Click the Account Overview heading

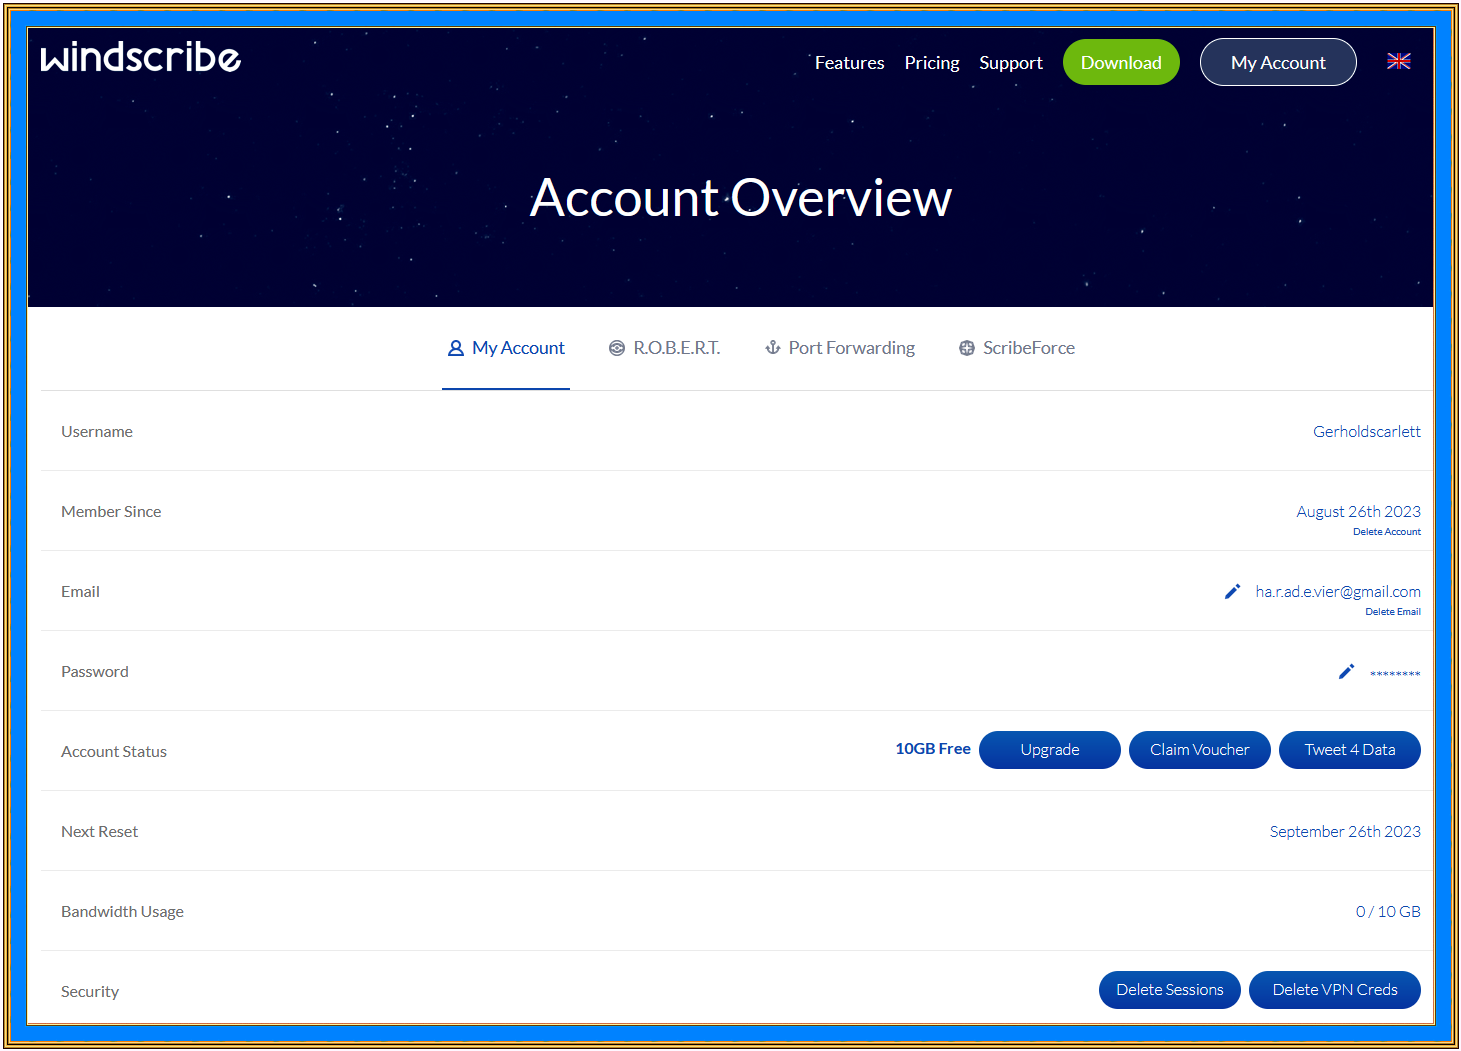click(x=741, y=197)
